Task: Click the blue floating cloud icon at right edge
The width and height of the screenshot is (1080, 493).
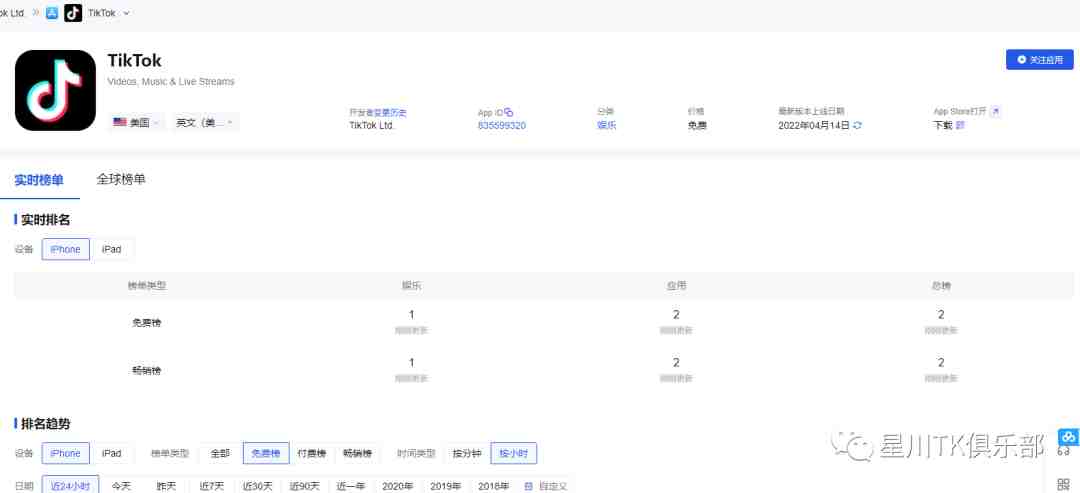Action: pos(1068,437)
